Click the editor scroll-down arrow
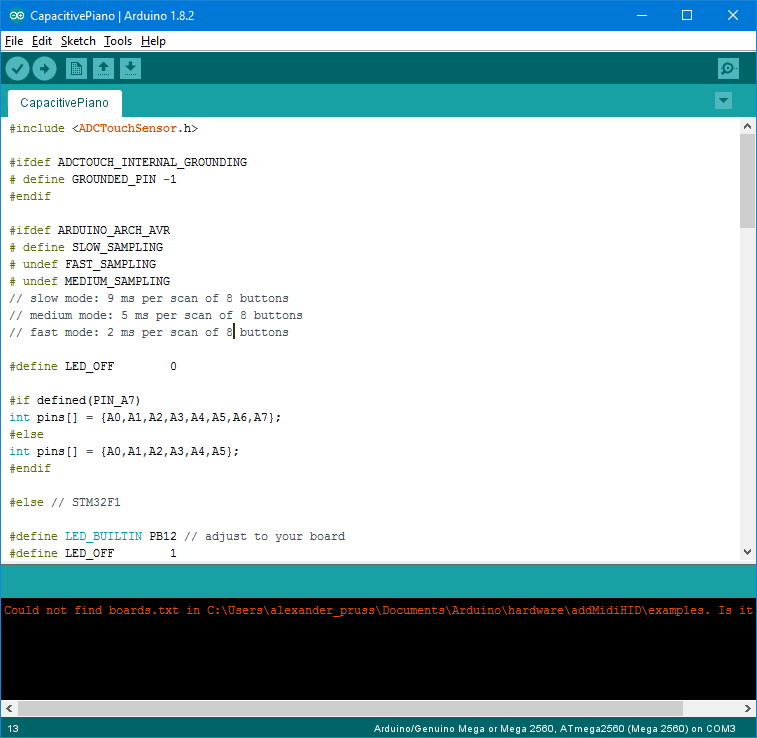 point(747,551)
